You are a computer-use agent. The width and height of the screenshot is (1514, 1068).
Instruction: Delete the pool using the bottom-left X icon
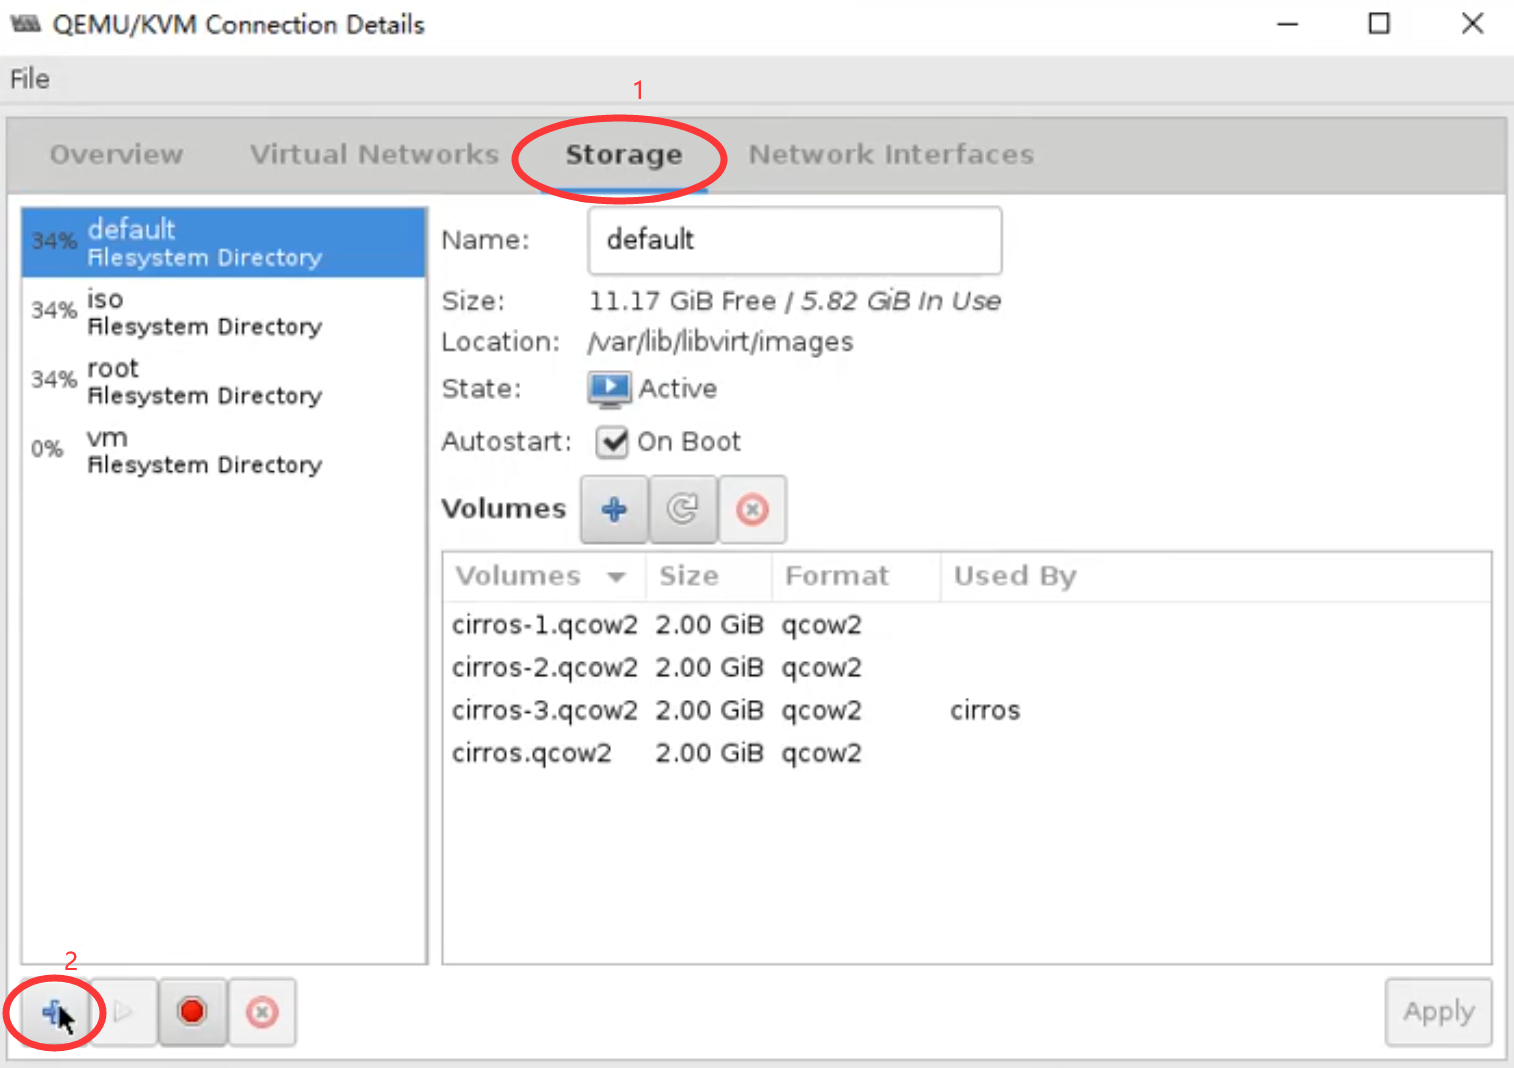coord(262,1012)
